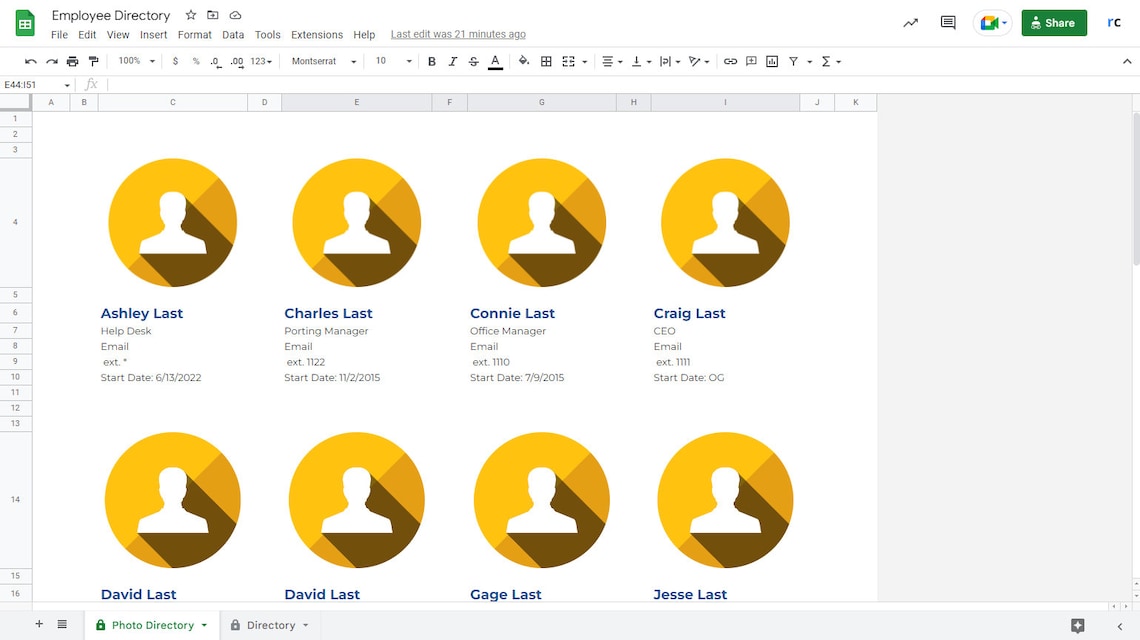Screen dimensions: 1140x640
Task: Toggle strikethrough formatting
Action: pos(473,62)
